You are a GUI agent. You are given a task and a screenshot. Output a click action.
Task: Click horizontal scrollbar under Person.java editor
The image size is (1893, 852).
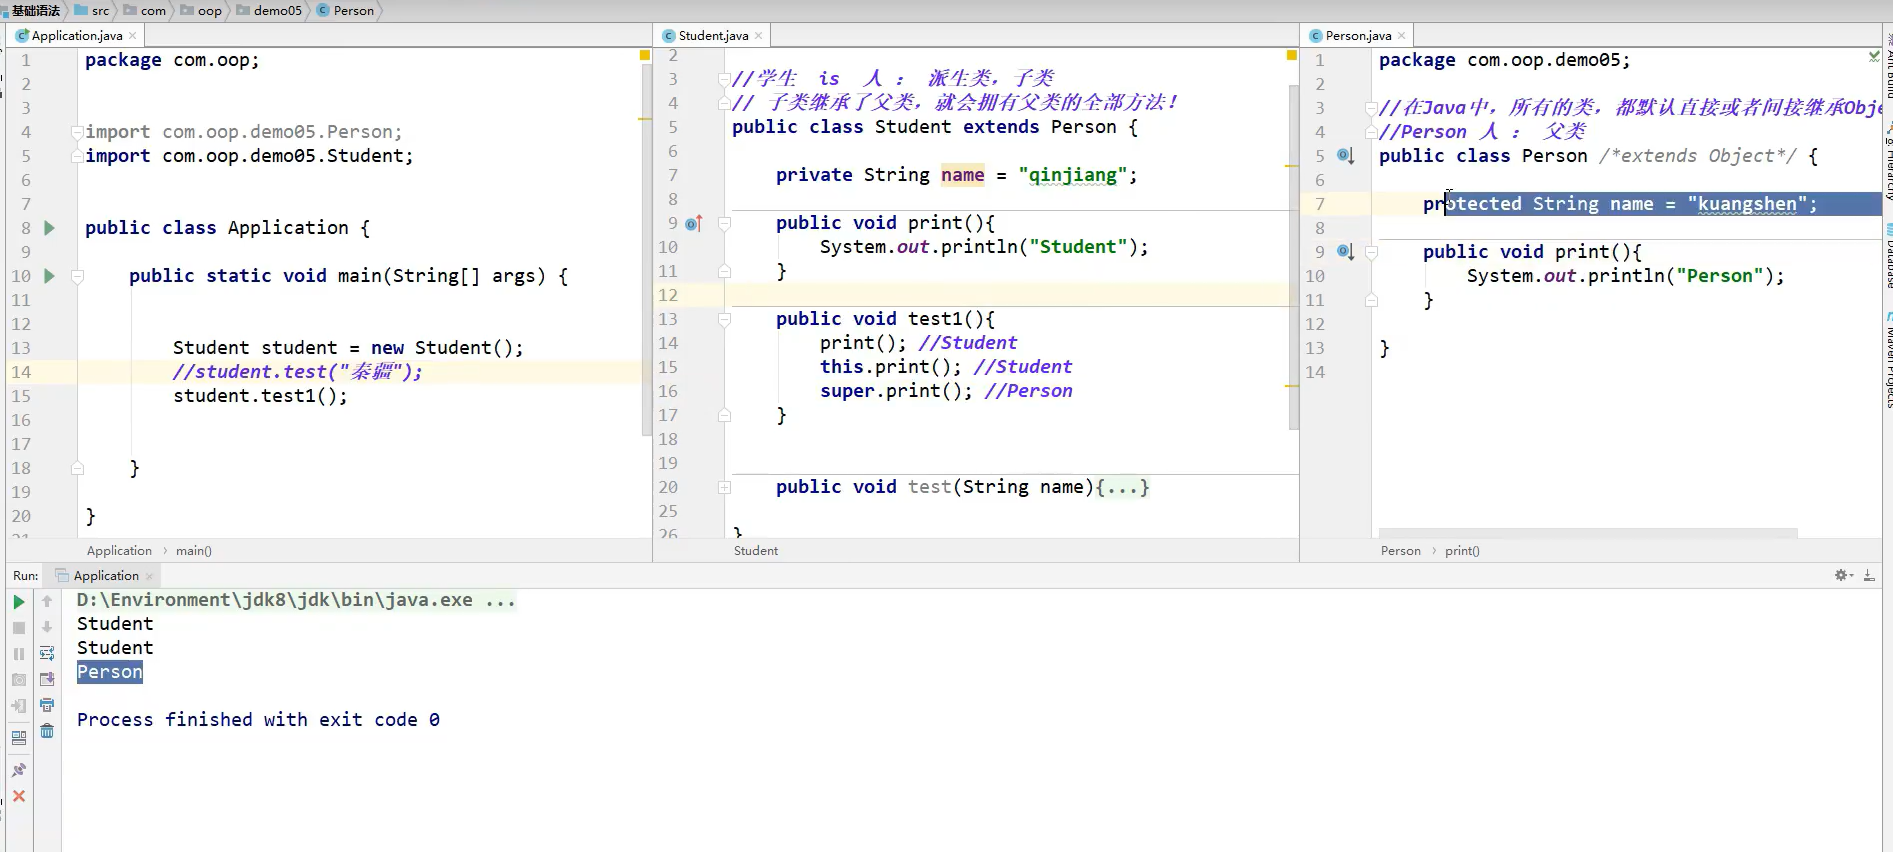pos(1588,533)
